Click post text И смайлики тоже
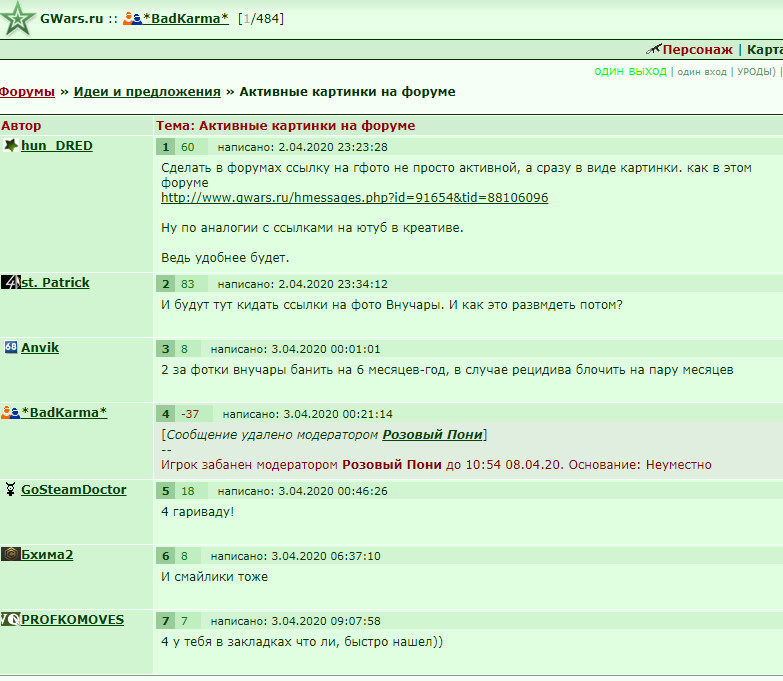The width and height of the screenshot is (783, 681). click(214, 577)
